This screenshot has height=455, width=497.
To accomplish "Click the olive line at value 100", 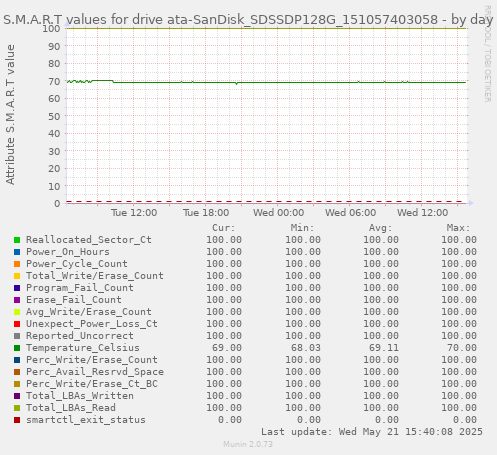I will [x=267, y=28].
